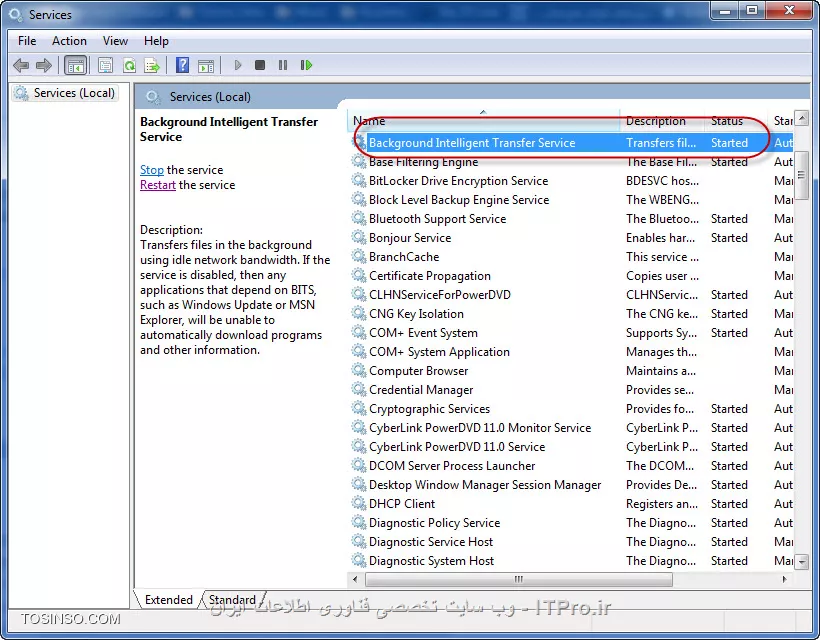Image resolution: width=820 pixels, height=640 pixels.
Task: Toggle Show/Hide Action Pane toolbar icon
Action: [206, 65]
